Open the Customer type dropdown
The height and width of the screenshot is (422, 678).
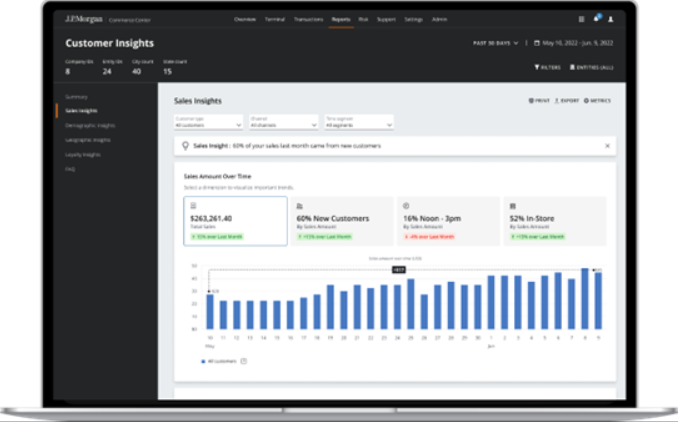point(208,122)
